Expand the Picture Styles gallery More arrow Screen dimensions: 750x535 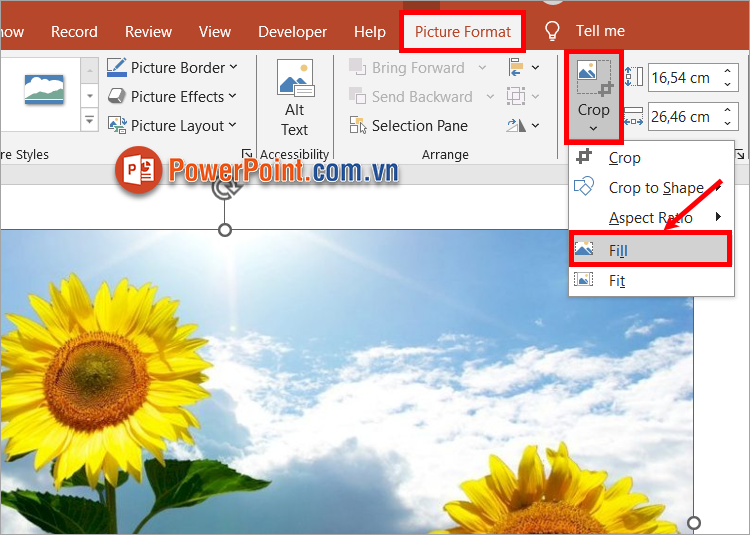click(89, 120)
